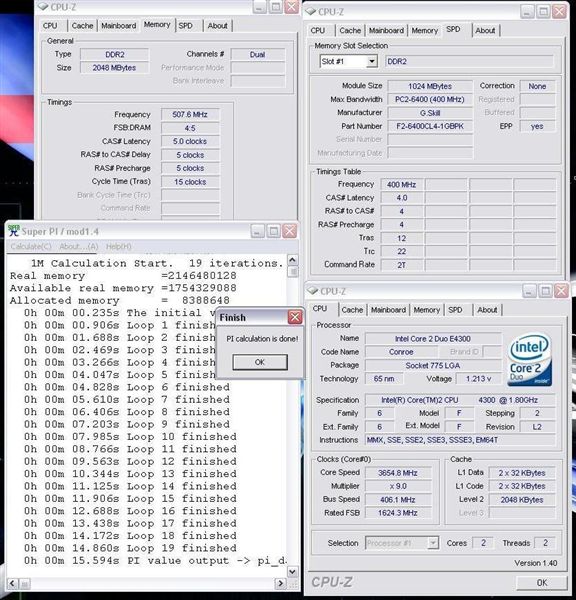Expand the Slot #1 memory slot dropdown
Image resolution: width=576 pixels, height=600 pixels.
click(x=371, y=61)
